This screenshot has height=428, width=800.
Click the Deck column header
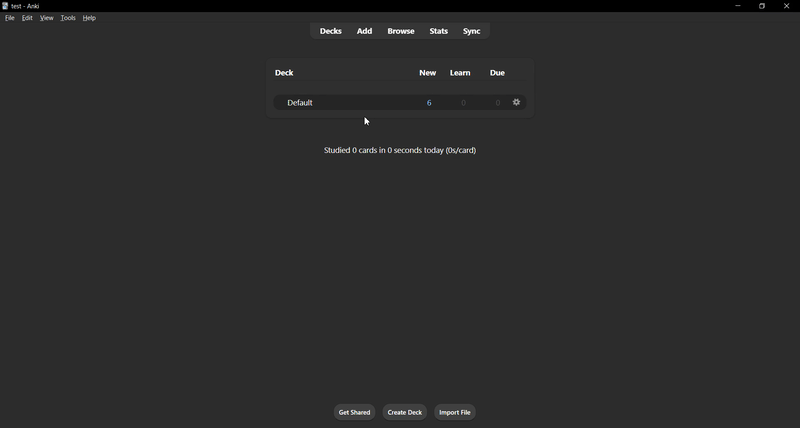coord(284,72)
